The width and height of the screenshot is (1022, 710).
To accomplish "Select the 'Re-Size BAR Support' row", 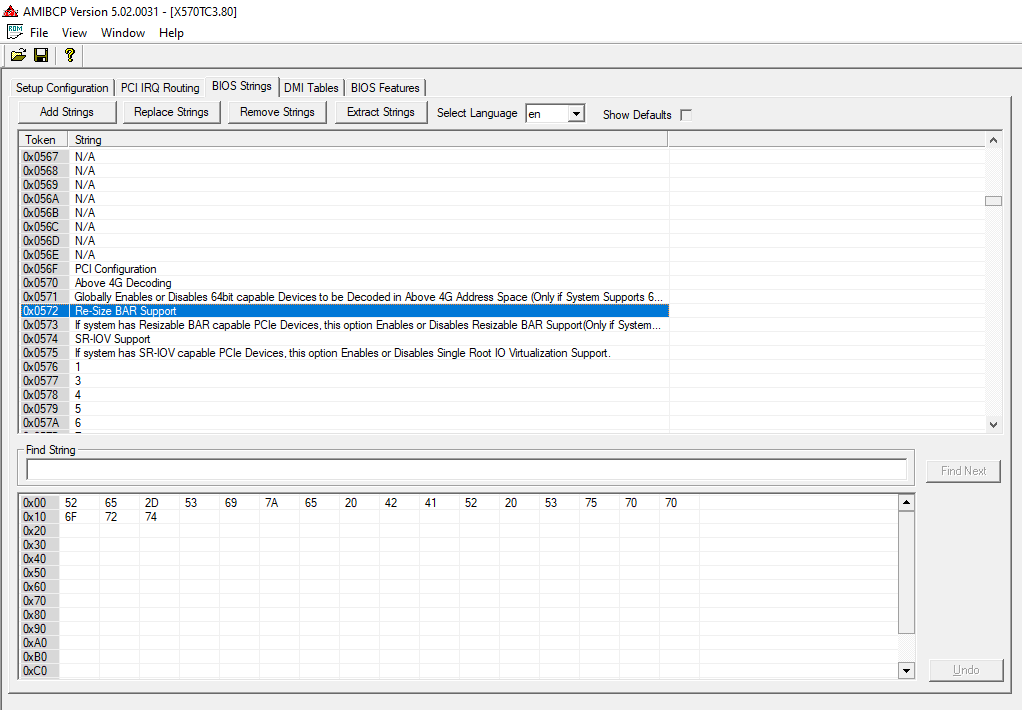I will click(x=345, y=311).
